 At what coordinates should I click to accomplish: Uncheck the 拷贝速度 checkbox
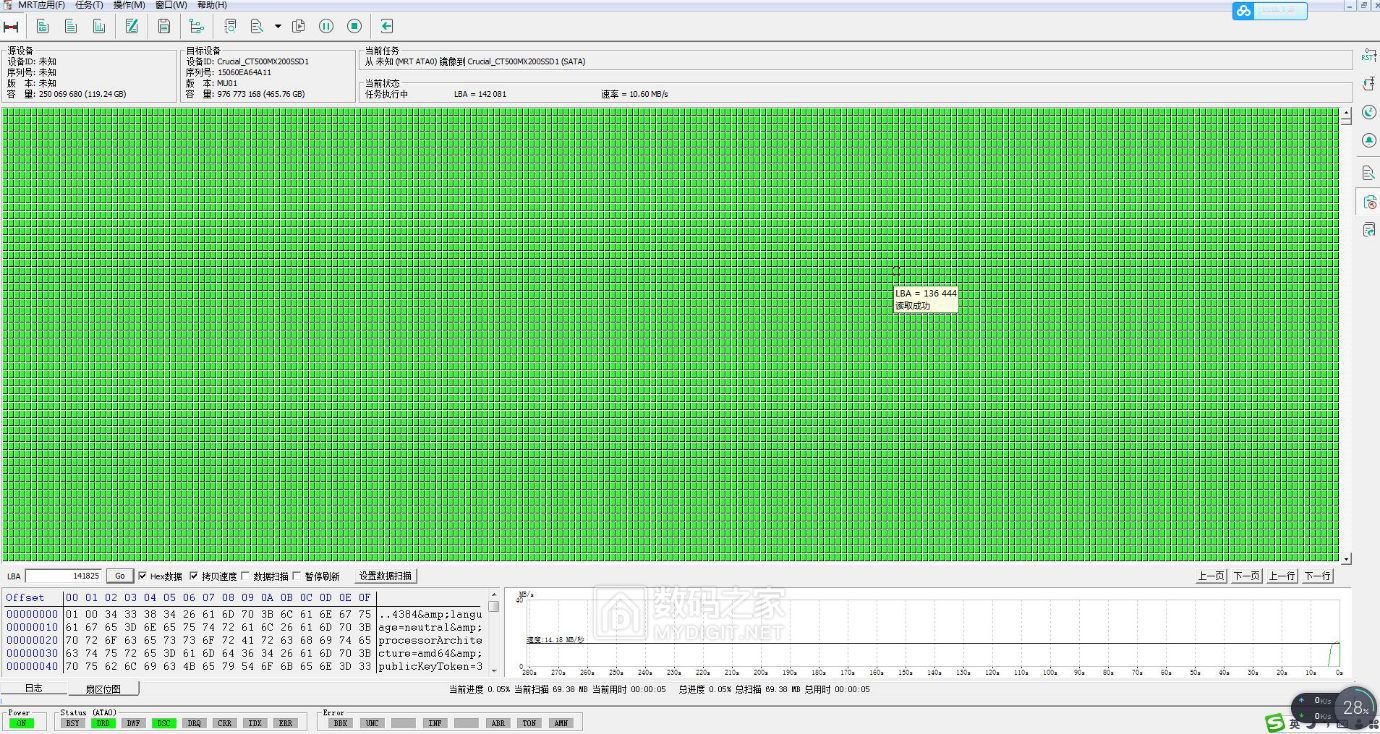pyautogui.click(x=194, y=576)
